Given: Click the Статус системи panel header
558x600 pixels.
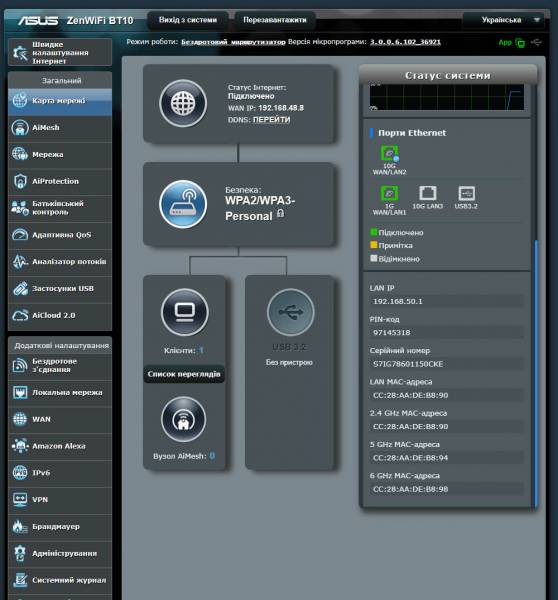Looking at the screenshot, I should tap(448, 75).
